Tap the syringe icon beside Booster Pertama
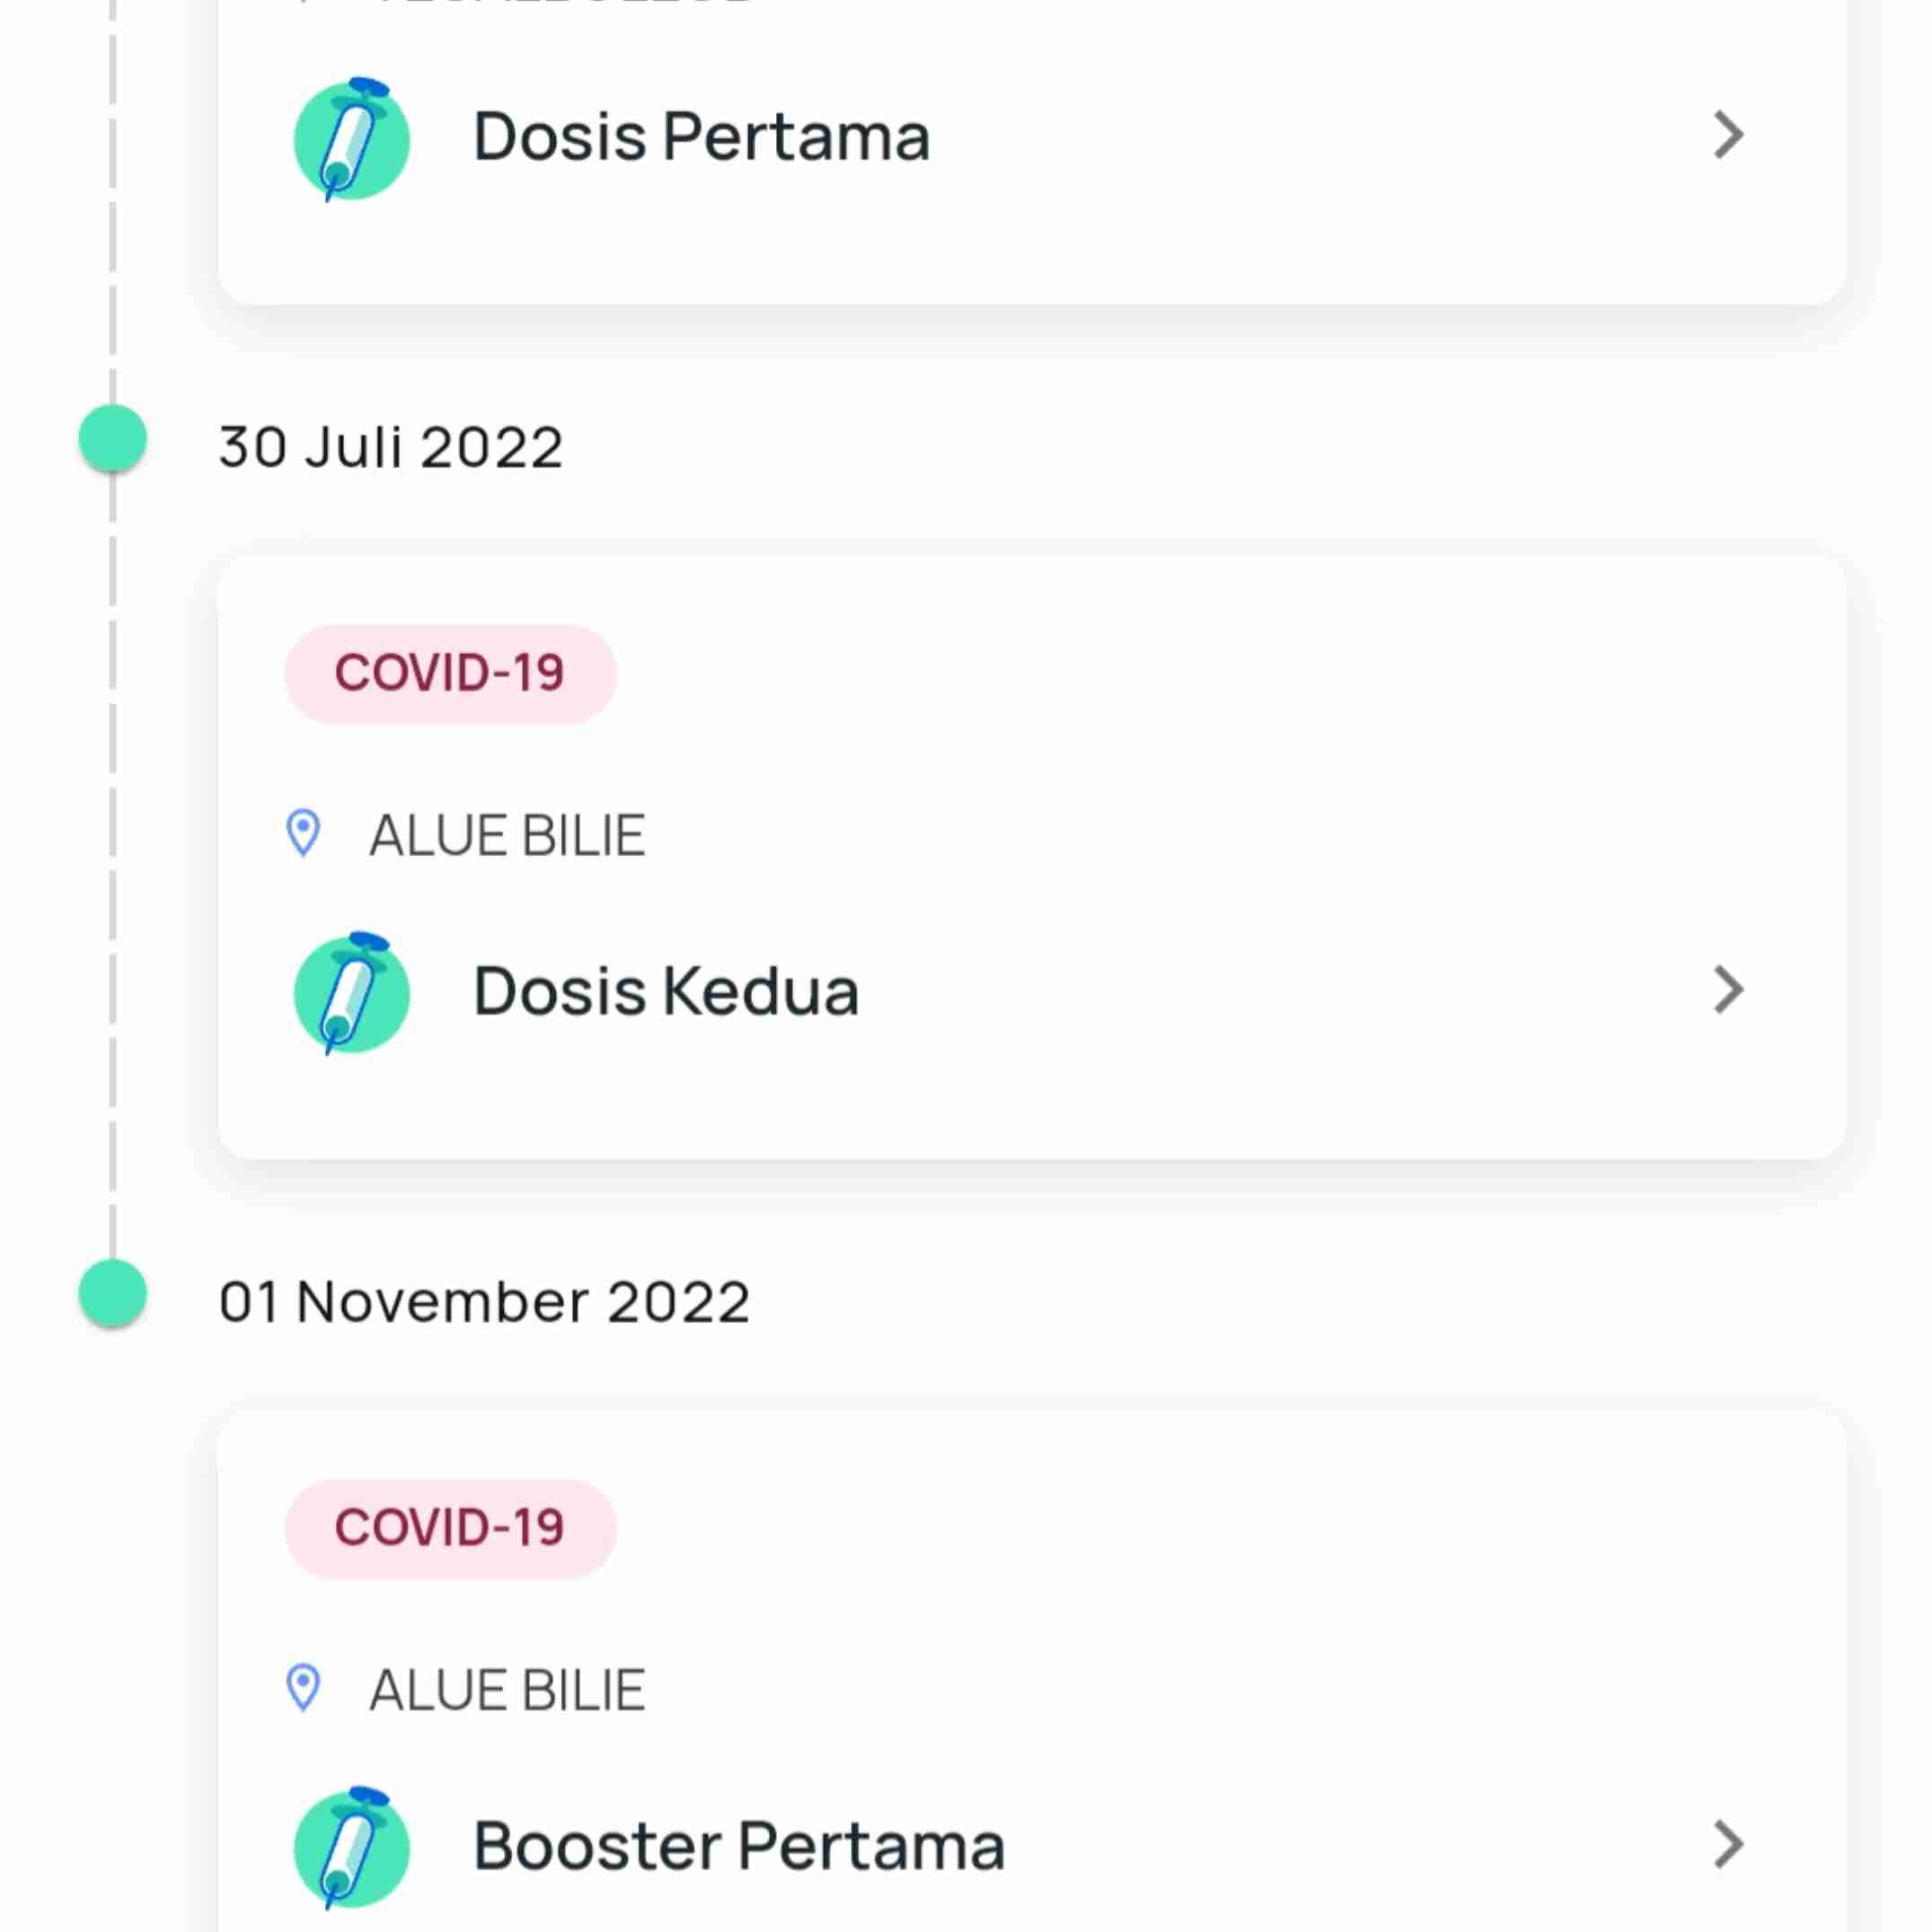Screen dimensions: 1932x1932 [x=352, y=1847]
